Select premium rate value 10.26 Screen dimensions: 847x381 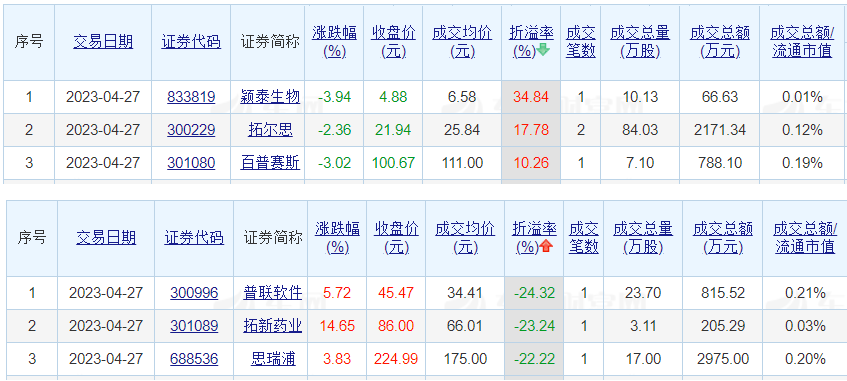[532, 163]
